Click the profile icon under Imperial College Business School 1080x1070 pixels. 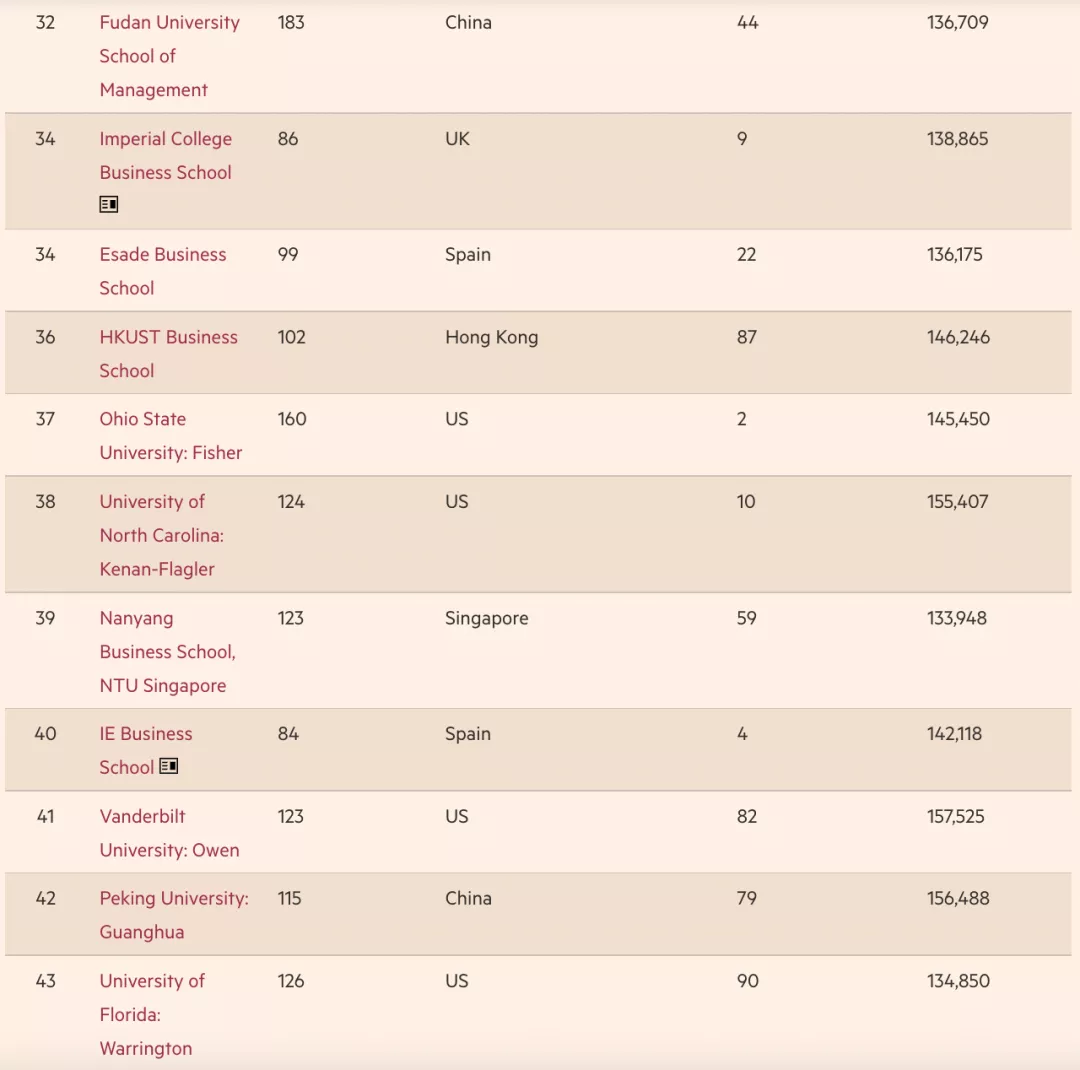point(109,204)
